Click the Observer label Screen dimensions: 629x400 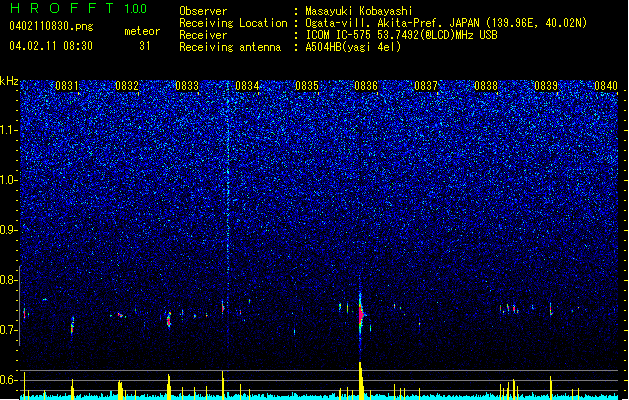point(203,11)
